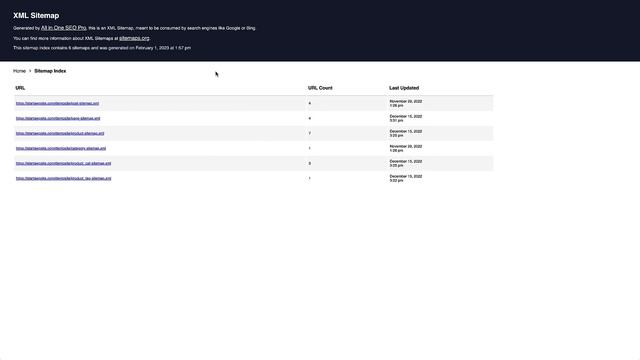Click the sitemap generated on February 1 sentence
Screen dimensions: 640x360
point(102,48)
